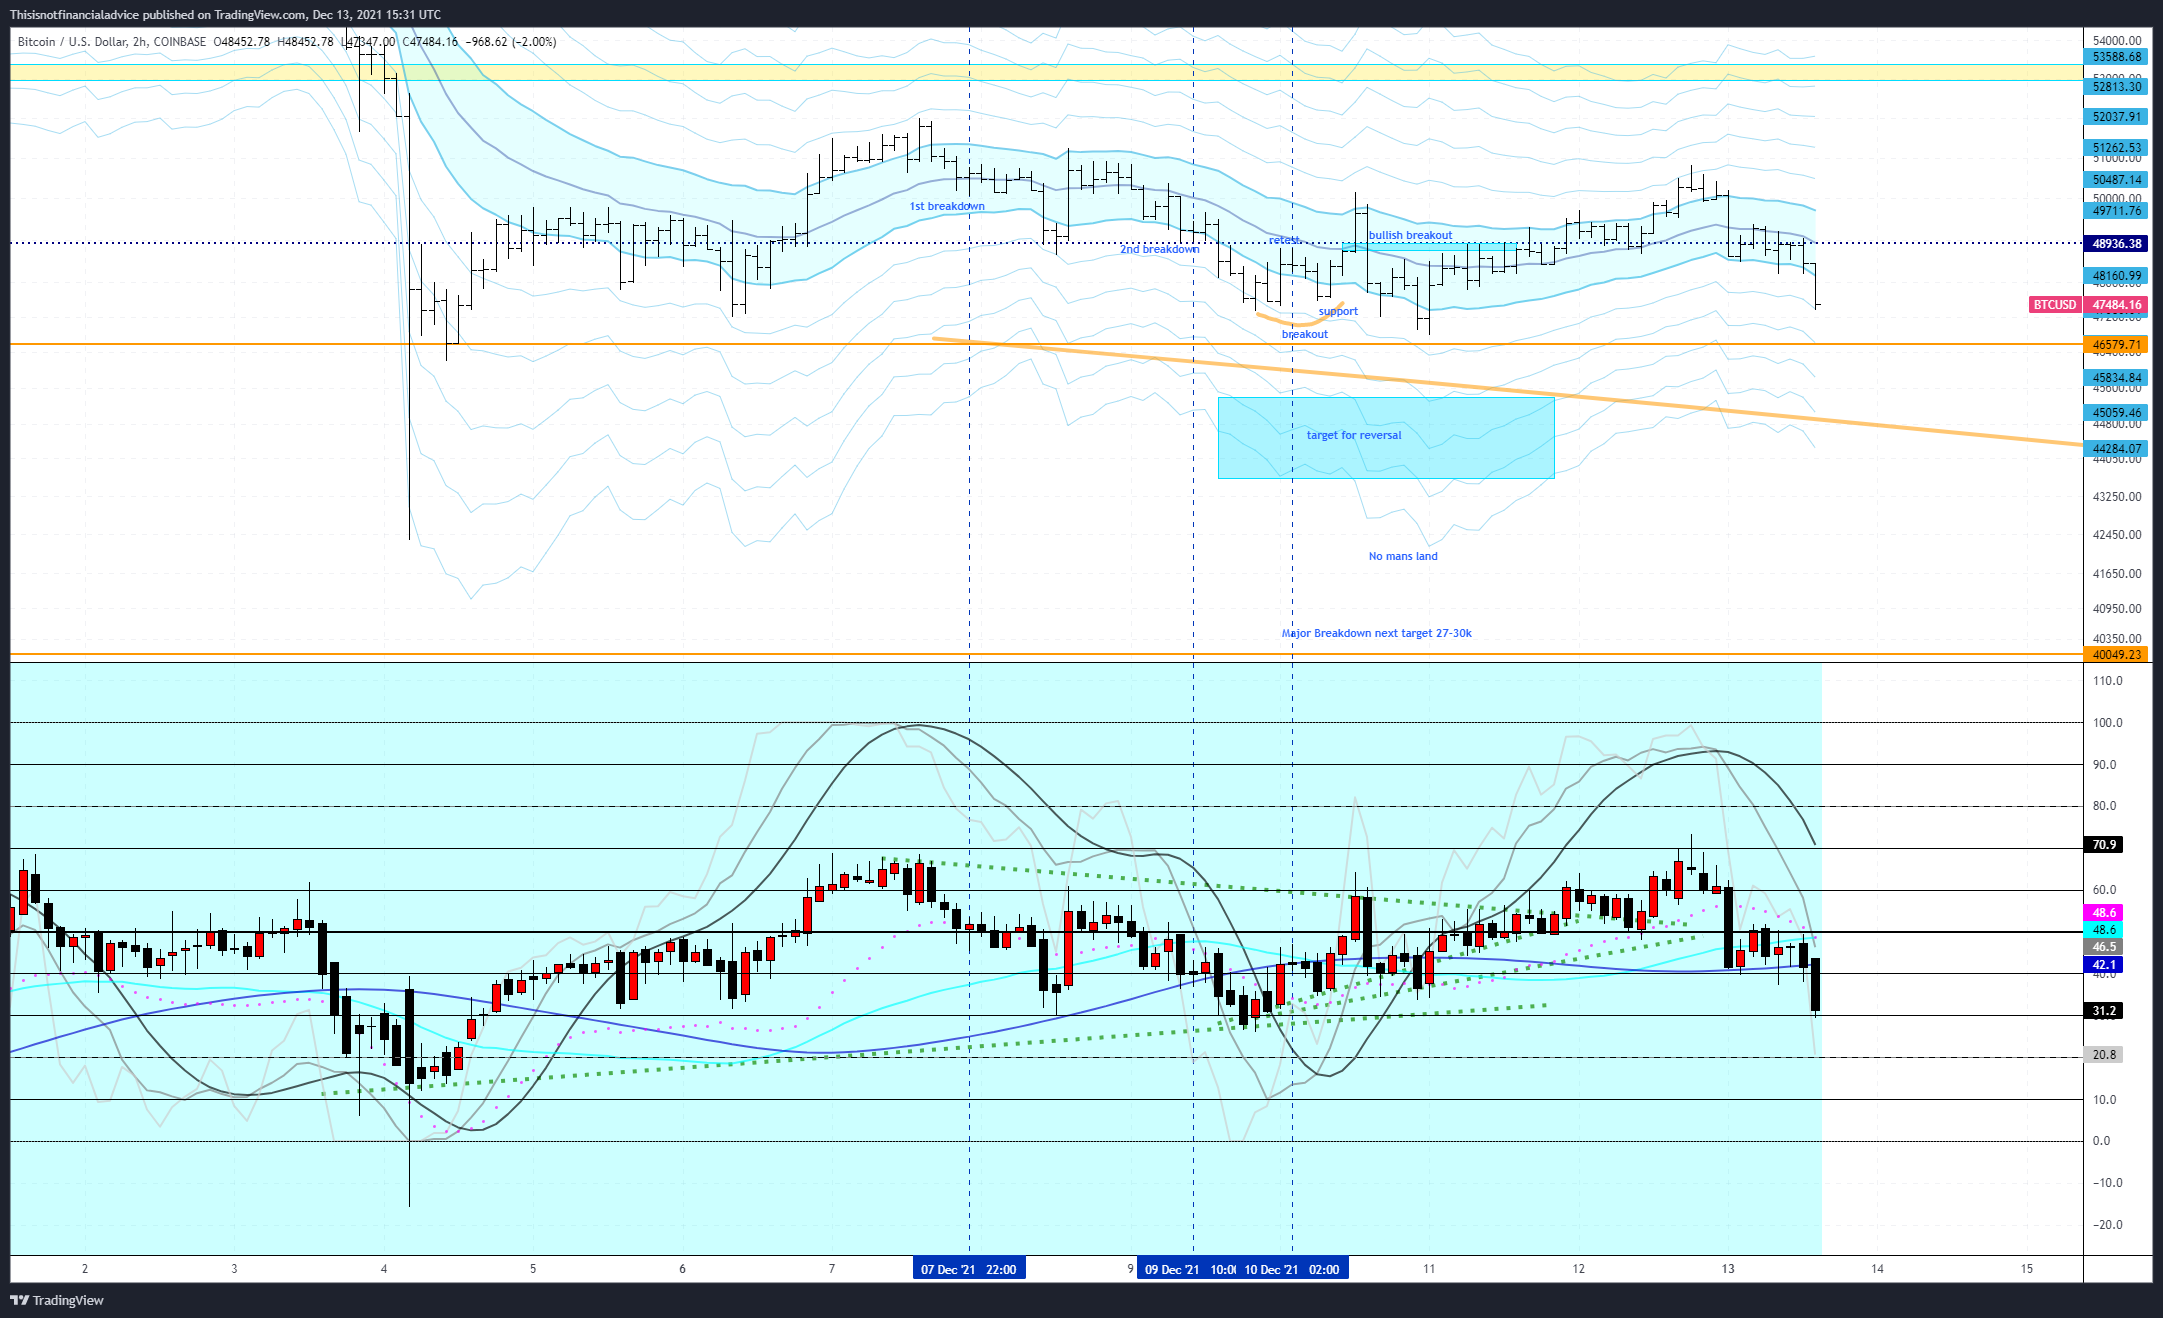Click date 14 on the time axis

(1877, 1269)
